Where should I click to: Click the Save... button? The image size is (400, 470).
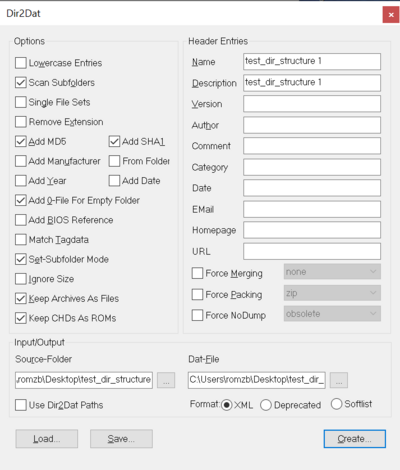coord(121,439)
